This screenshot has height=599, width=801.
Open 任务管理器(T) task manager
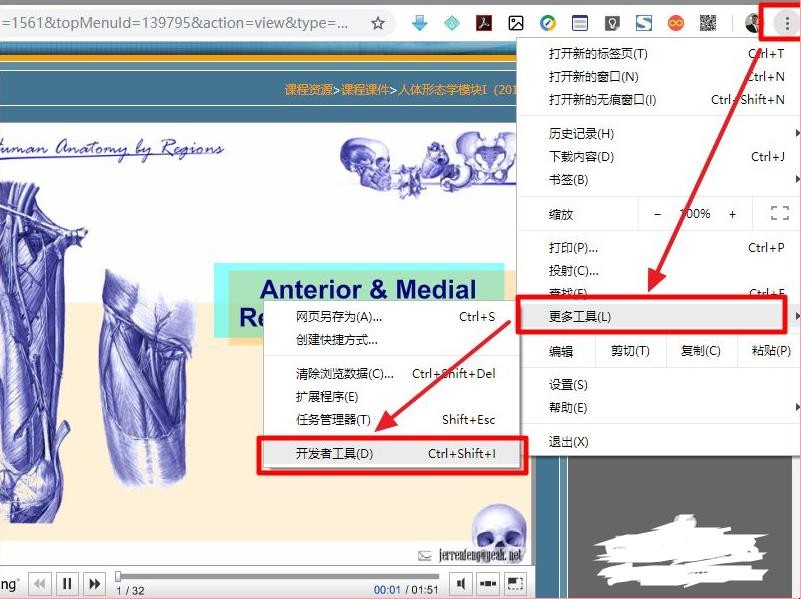392,420
